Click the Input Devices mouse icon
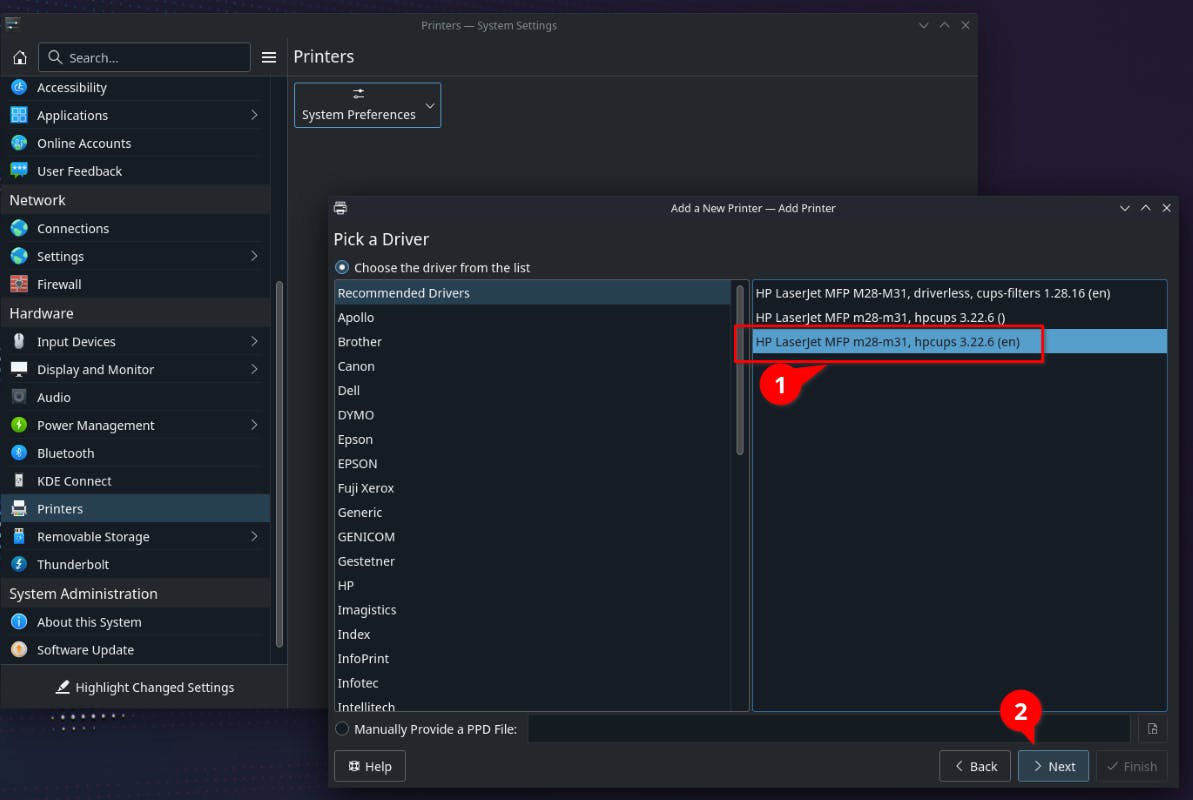The image size is (1193, 800). (19, 341)
